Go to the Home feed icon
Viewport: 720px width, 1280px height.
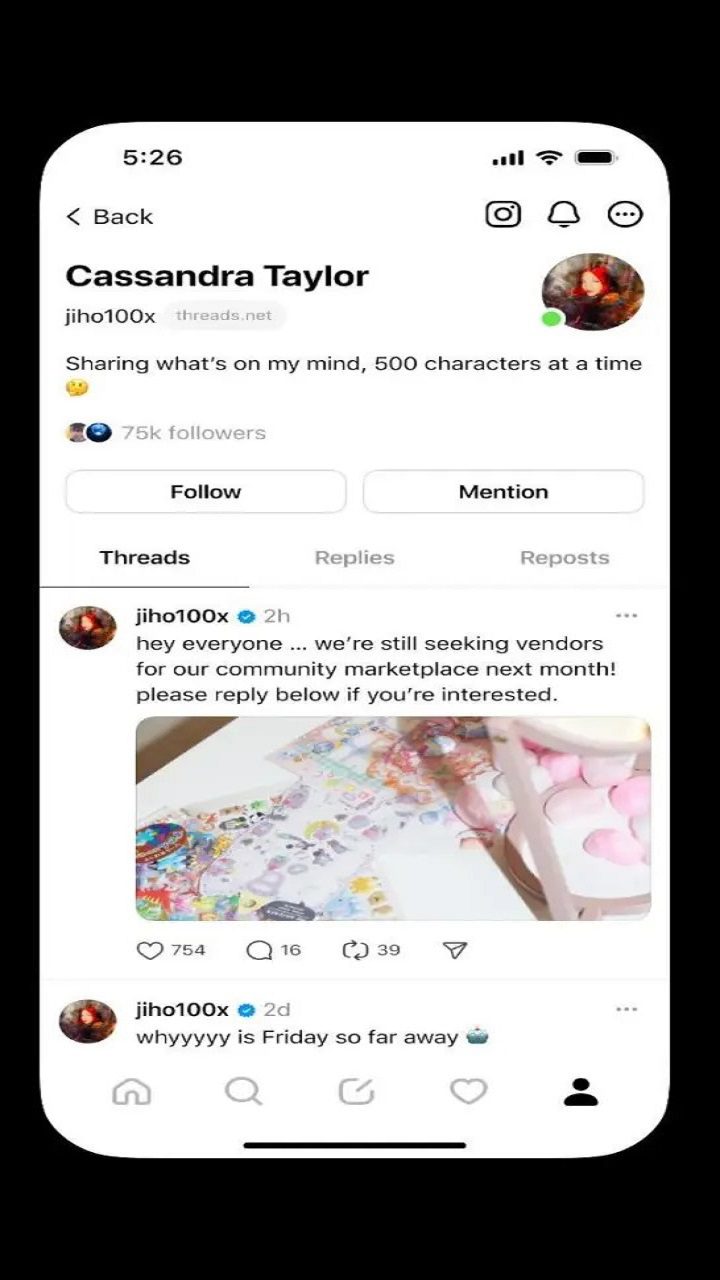pos(131,1092)
